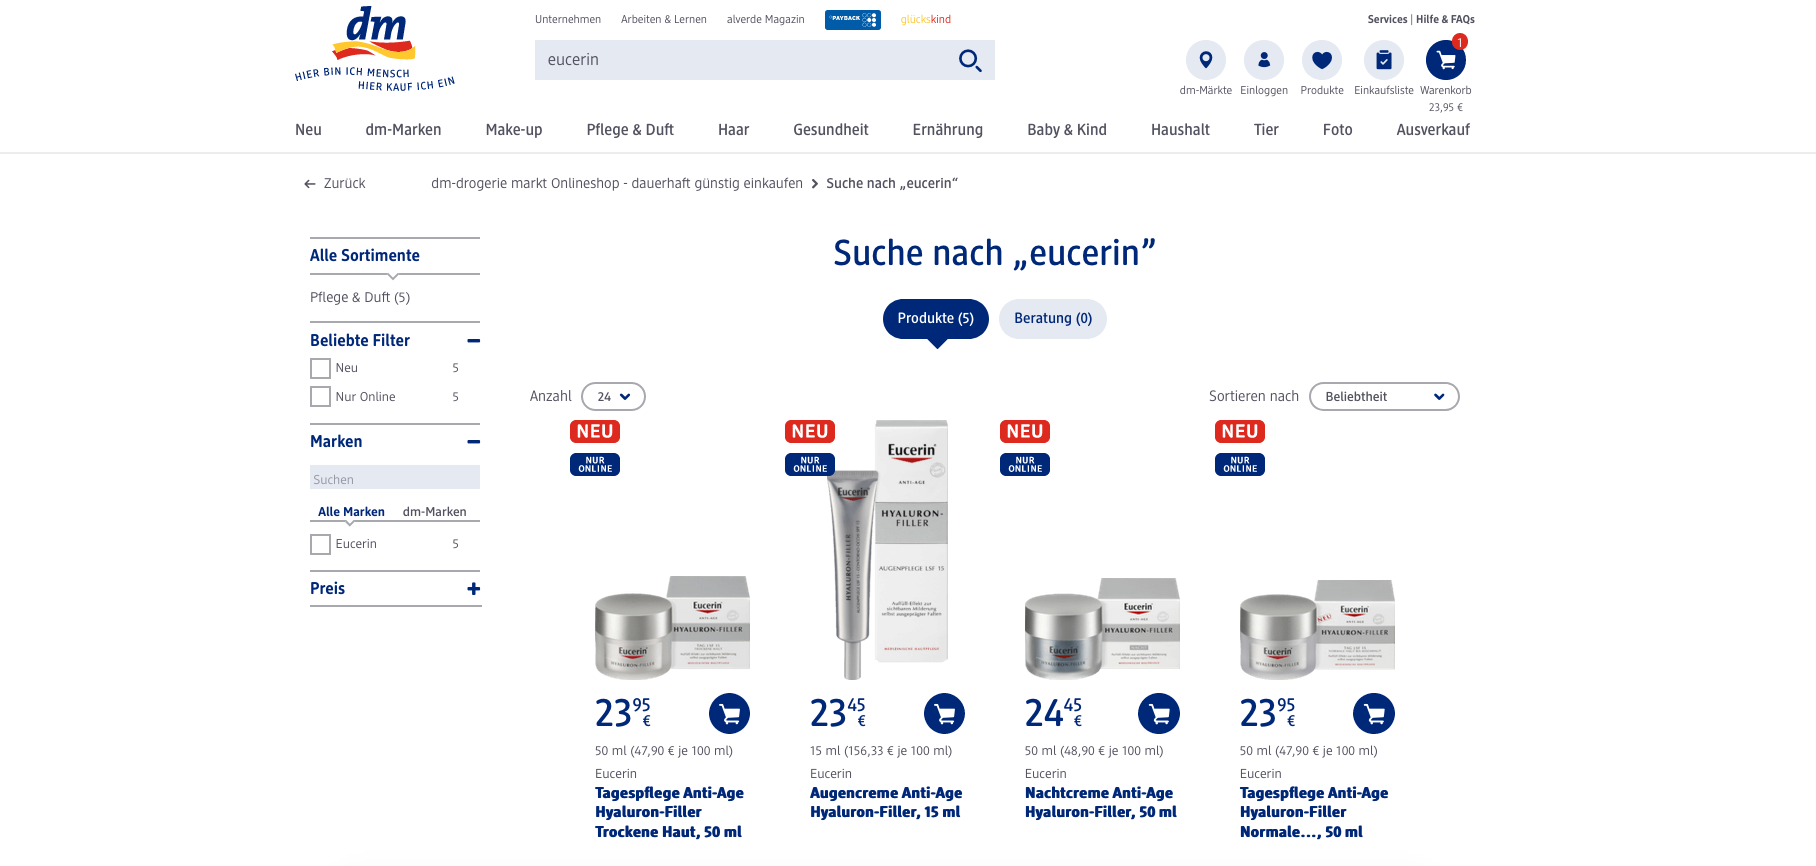Viewport: 1816px width, 866px height.
Task: Open the Pflege & Duft menu
Action: click(629, 130)
